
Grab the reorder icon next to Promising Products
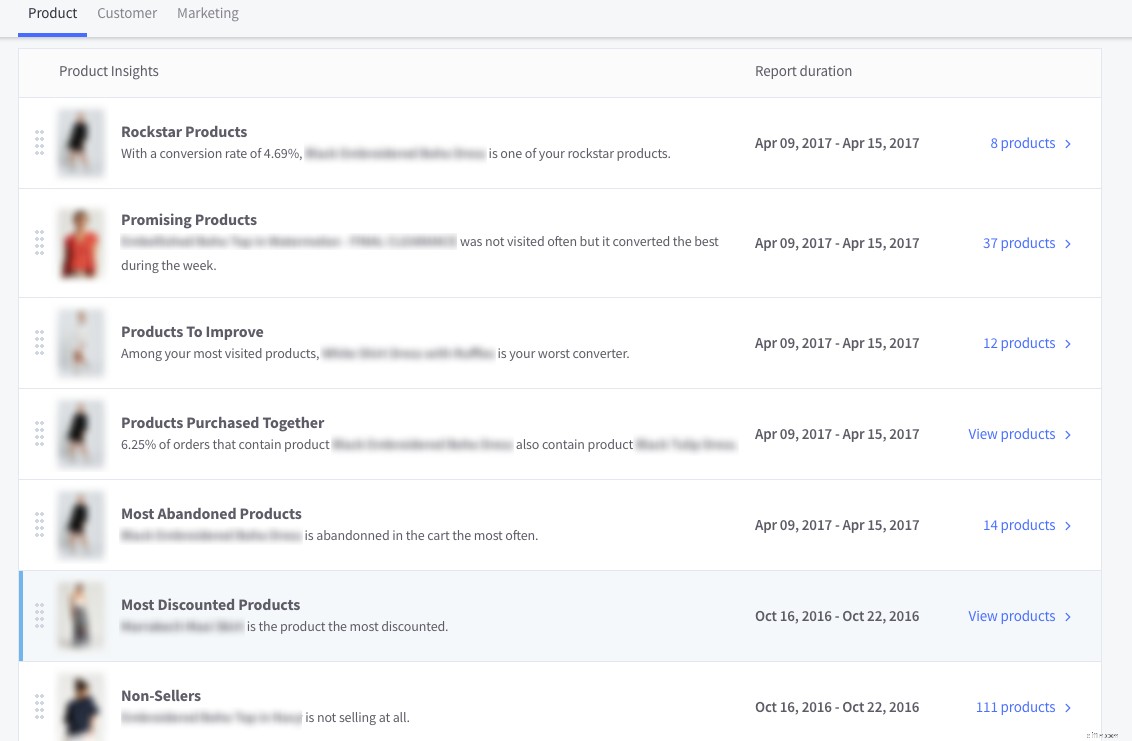pyautogui.click(x=40, y=243)
